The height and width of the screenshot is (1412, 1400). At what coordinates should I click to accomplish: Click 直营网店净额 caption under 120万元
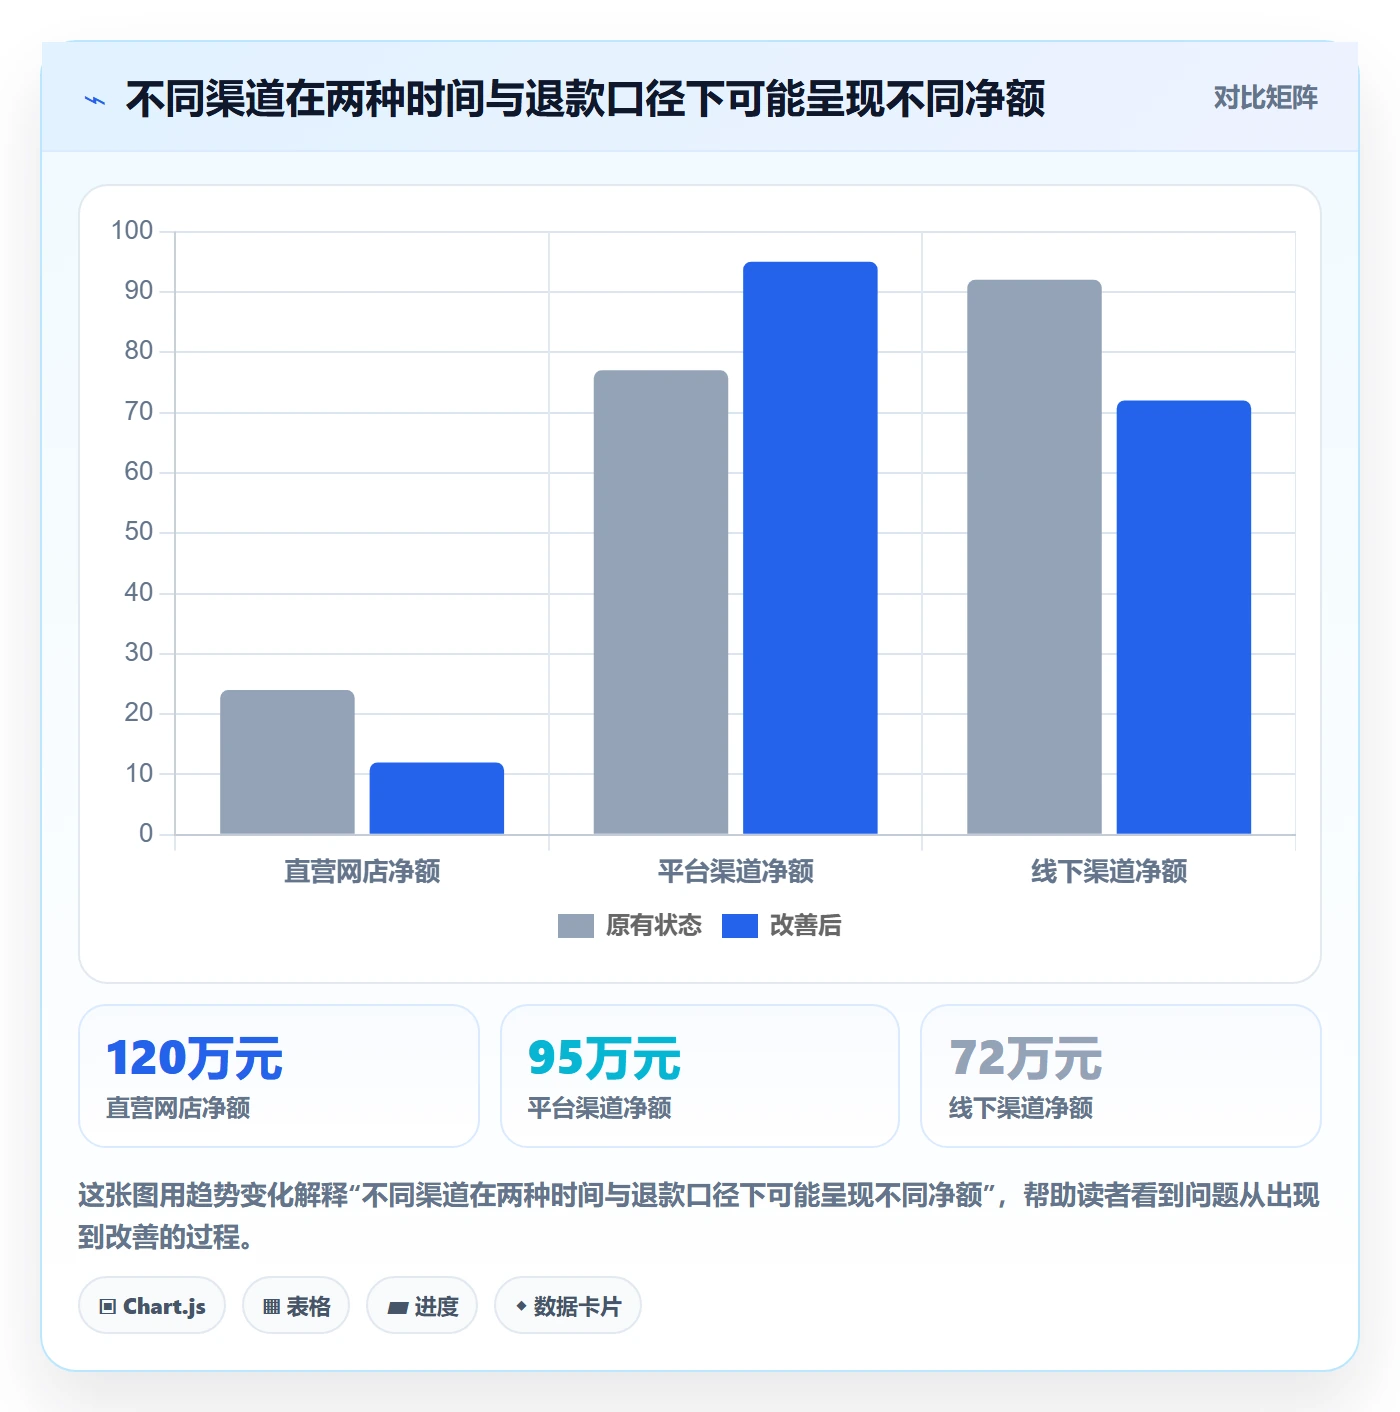pyautogui.click(x=178, y=1109)
